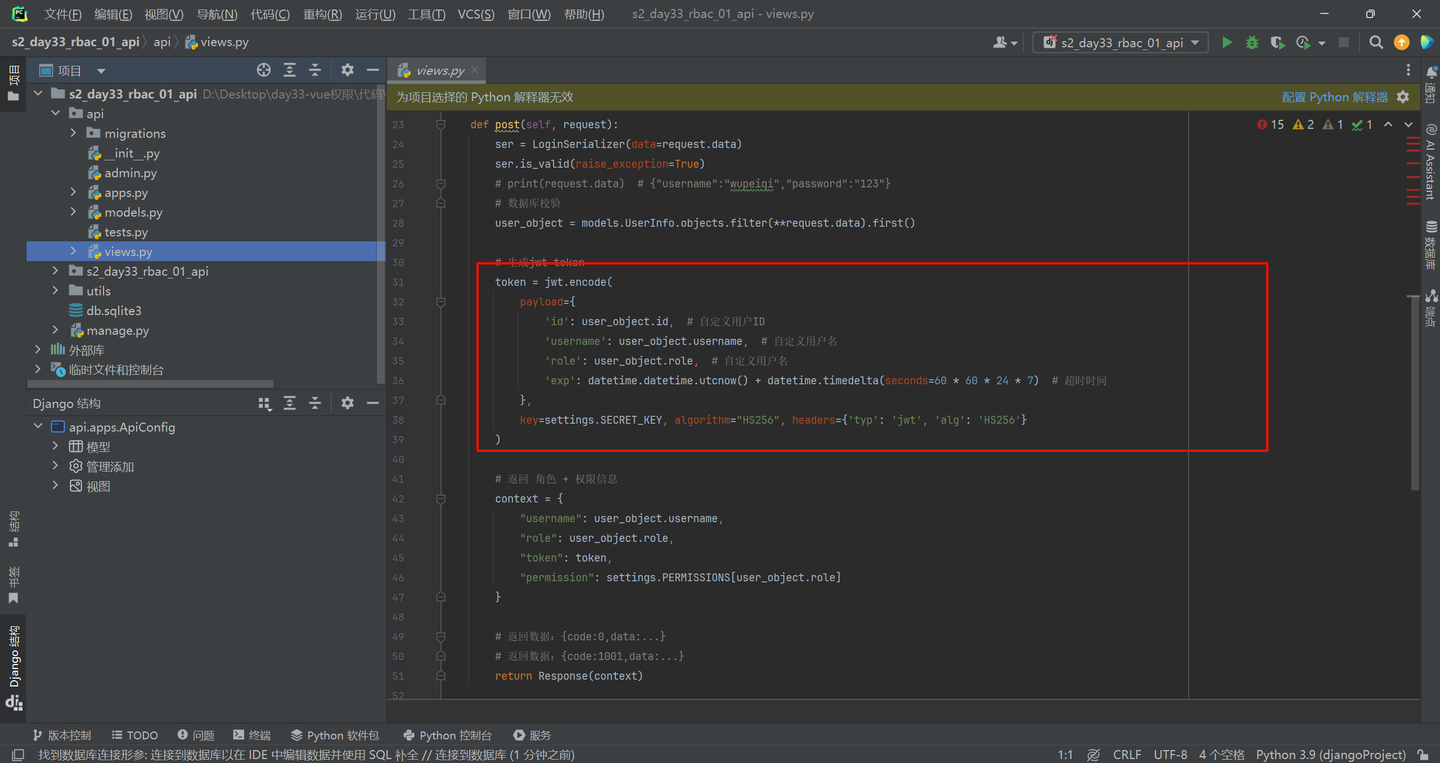The width and height of the screenshot is (1440, 763).
Task: Open the code-with-me user icon
Action: 1004,43
